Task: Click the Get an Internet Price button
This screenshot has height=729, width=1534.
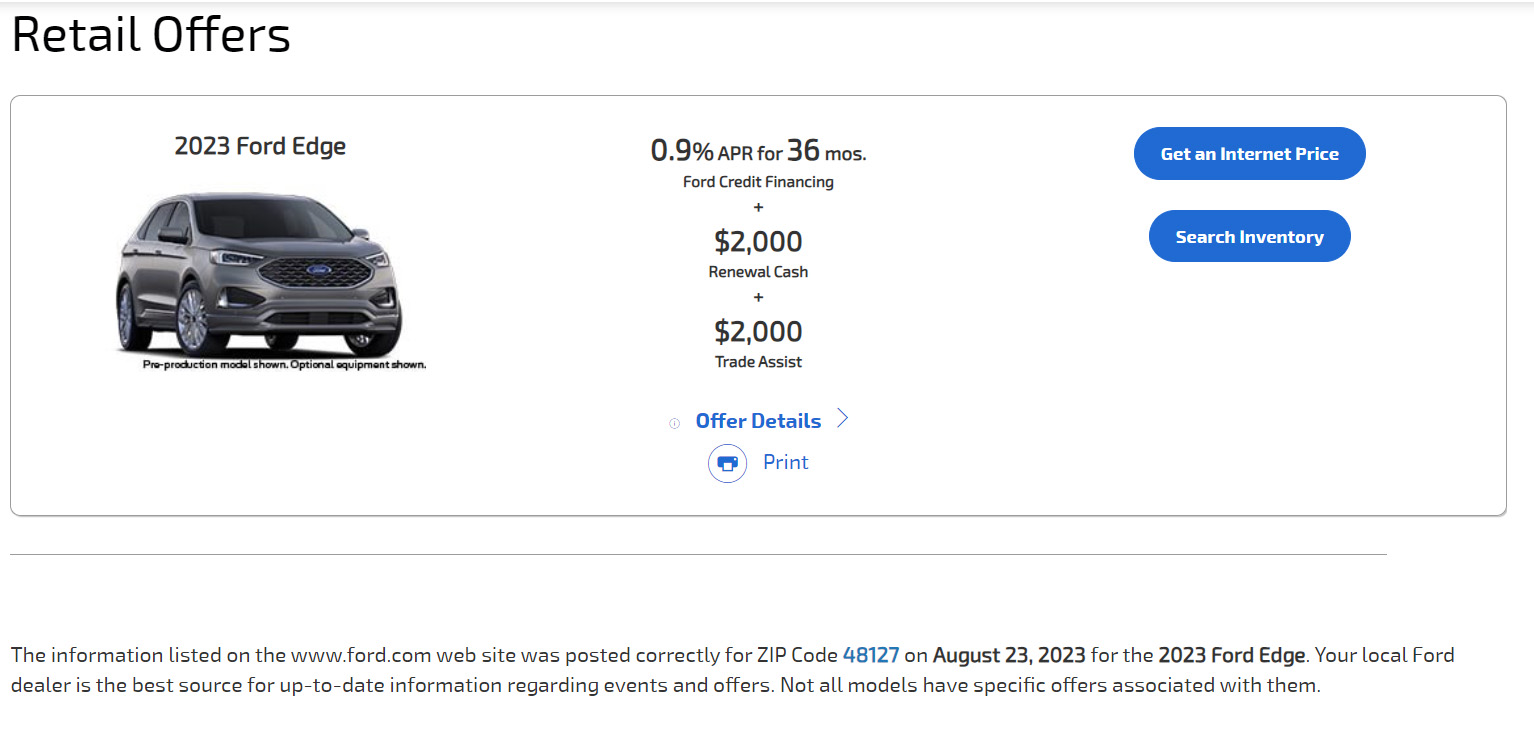Action: 1249,154
